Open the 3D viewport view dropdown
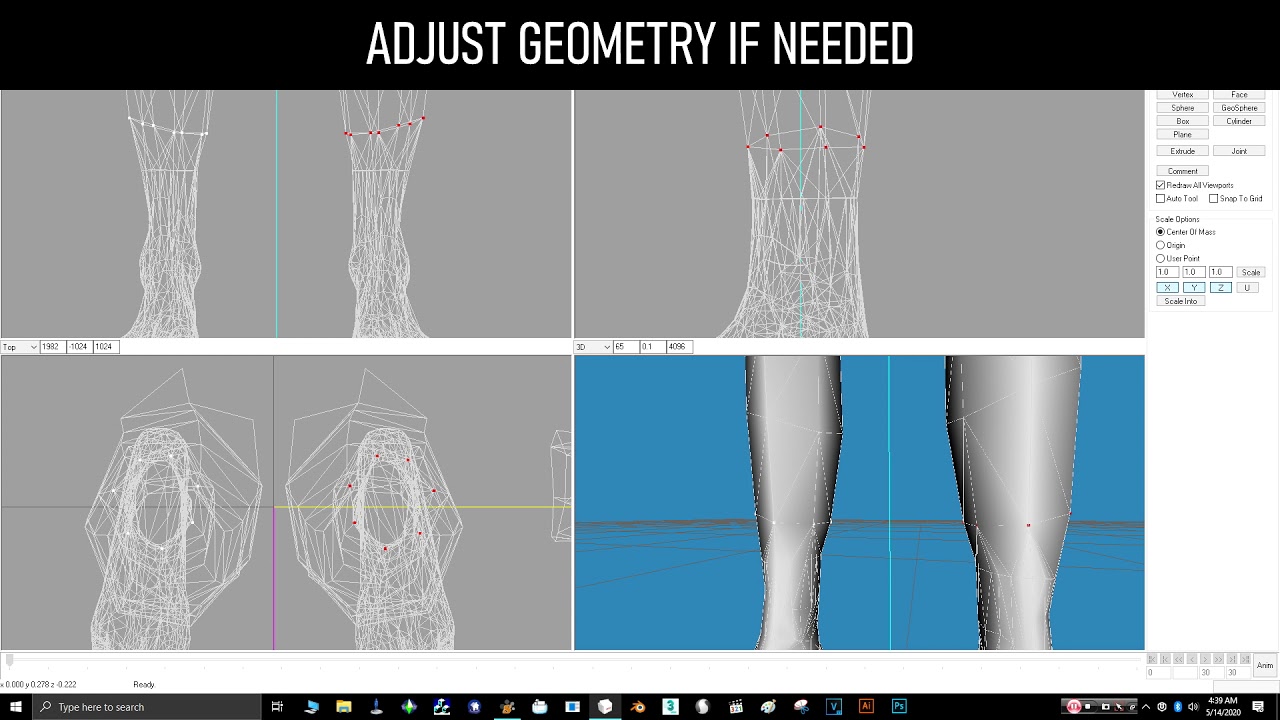 [606, 347]
